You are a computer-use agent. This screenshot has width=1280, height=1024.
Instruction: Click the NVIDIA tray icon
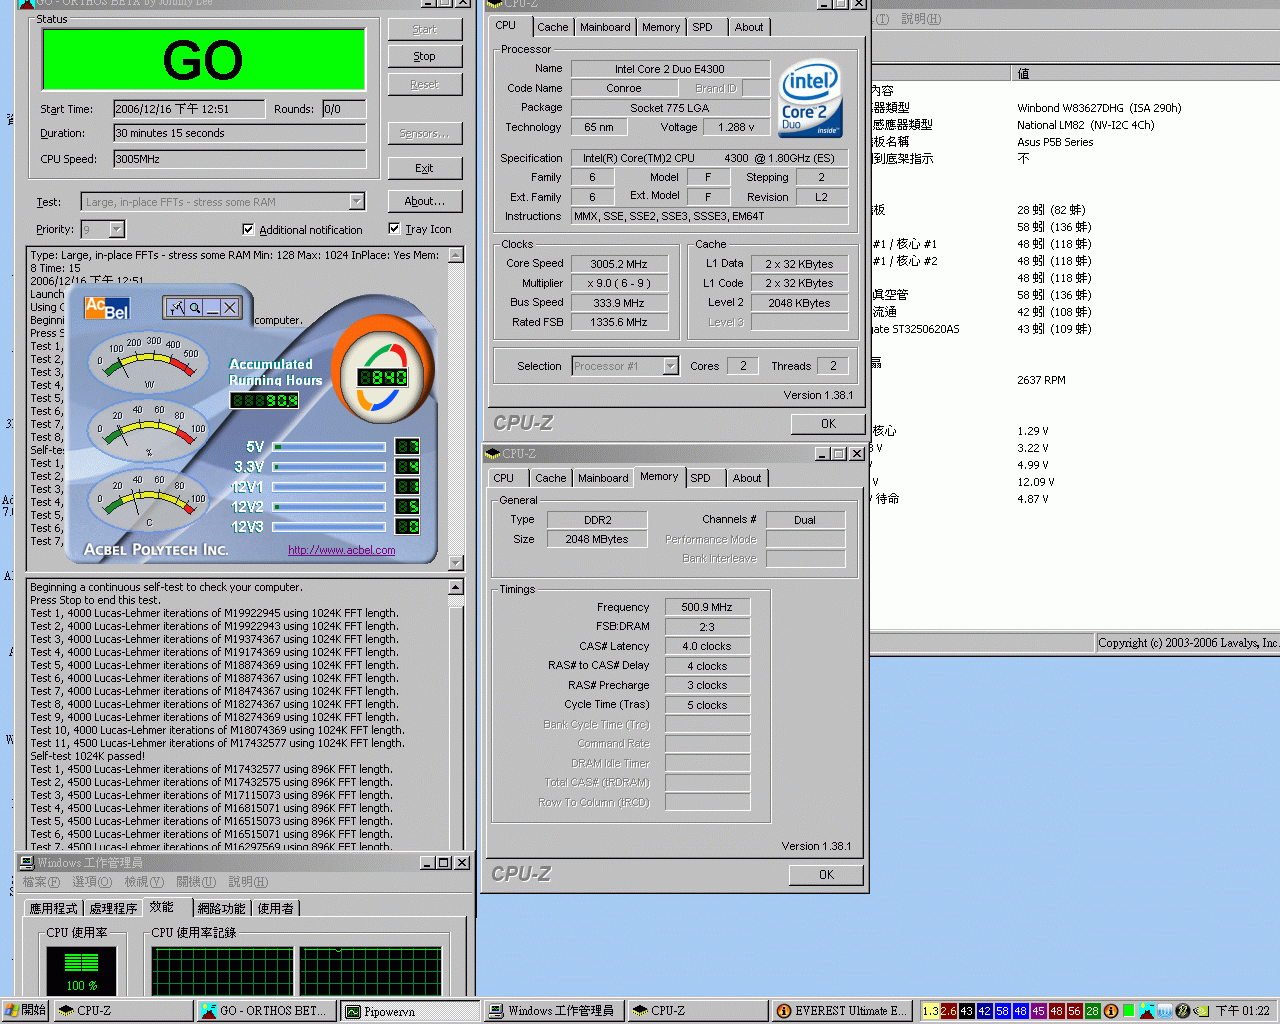tap(1201, 1011)
